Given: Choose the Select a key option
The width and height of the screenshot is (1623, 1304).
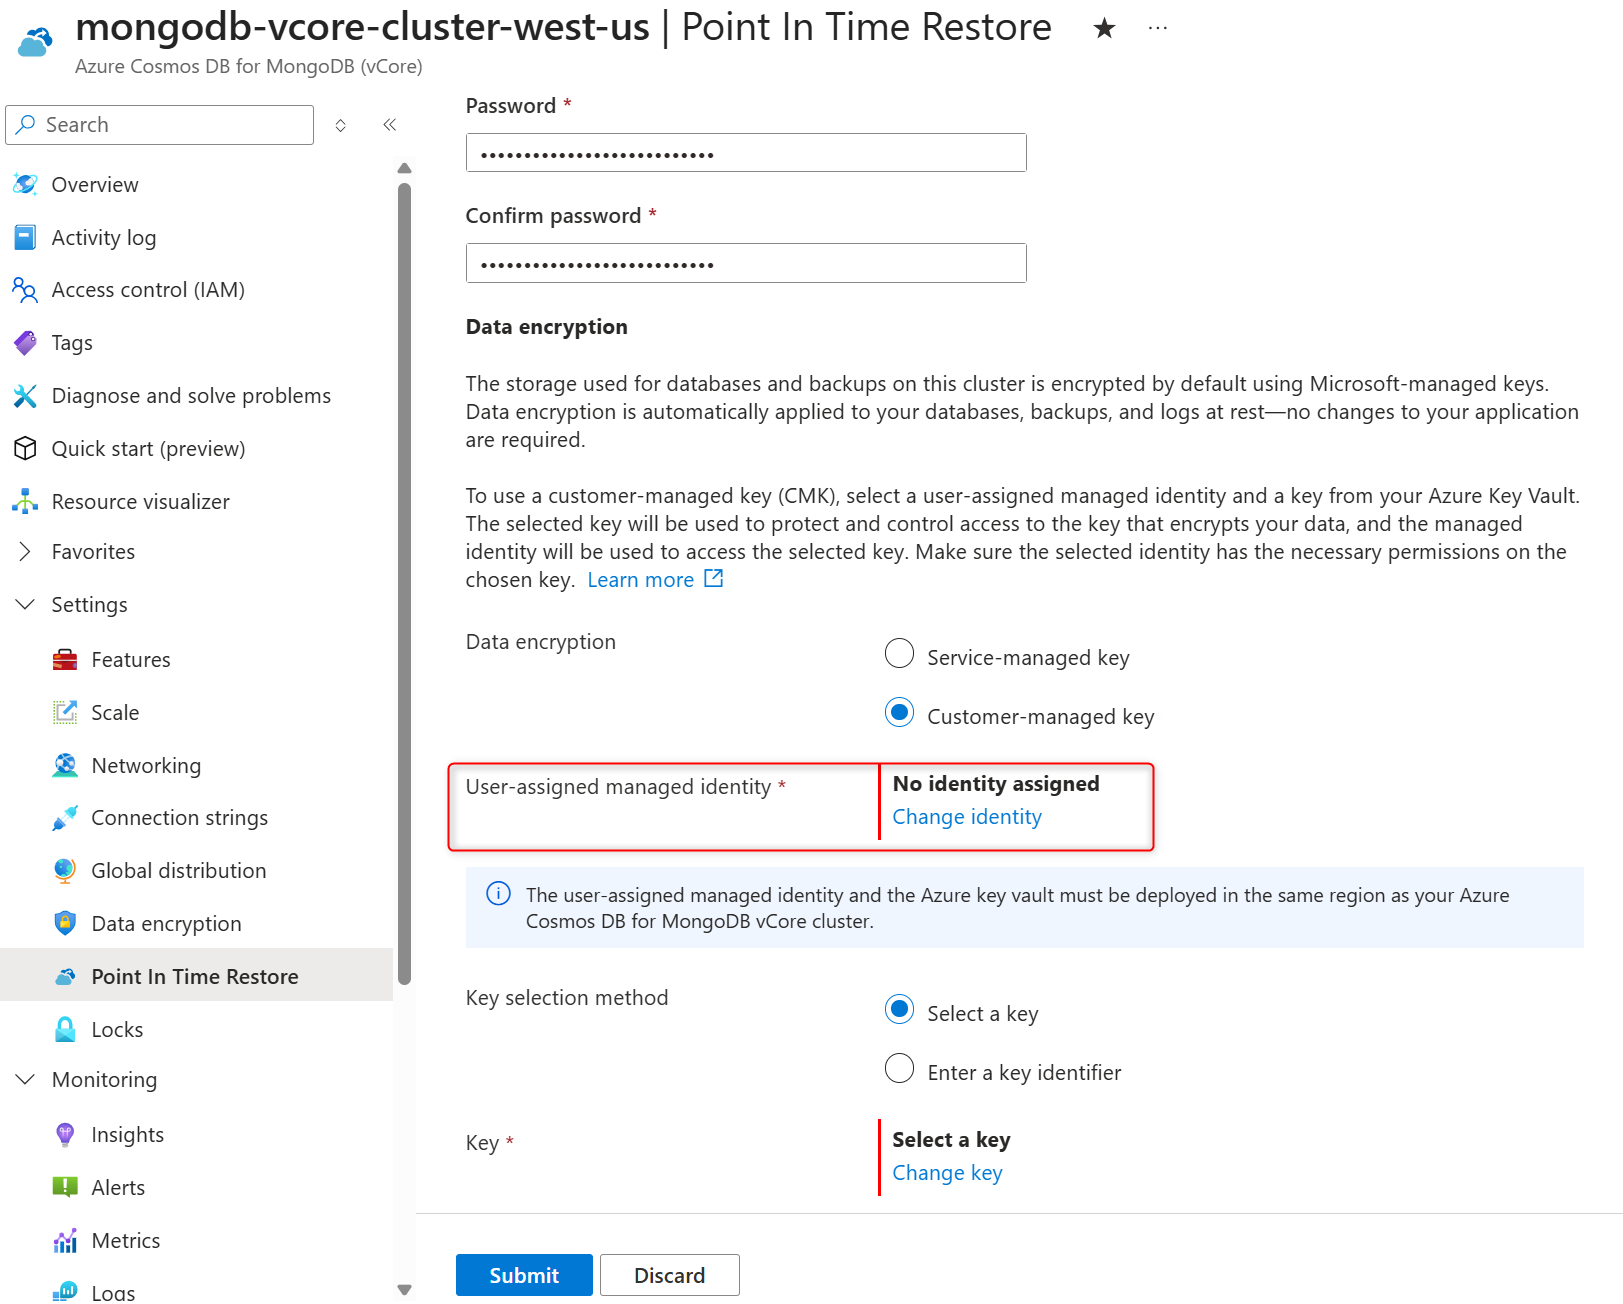Looking at the screenshot, I should (899, 1009).
